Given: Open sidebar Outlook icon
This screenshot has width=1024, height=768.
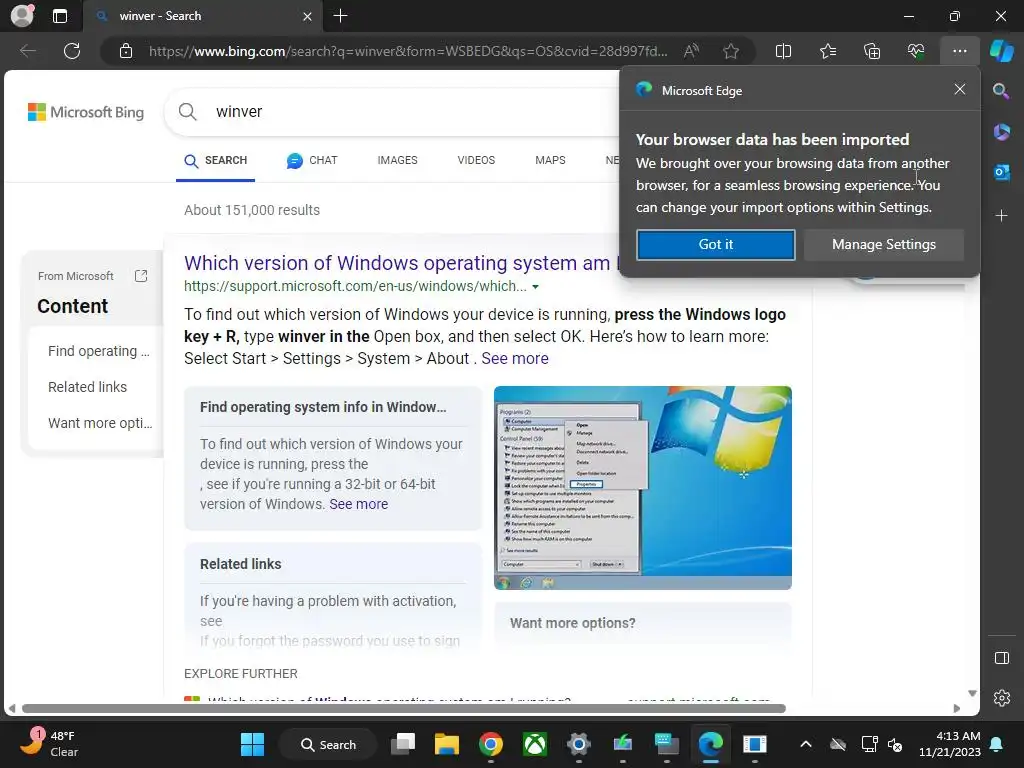Looking at the screenshot, I should (1001, 172).
